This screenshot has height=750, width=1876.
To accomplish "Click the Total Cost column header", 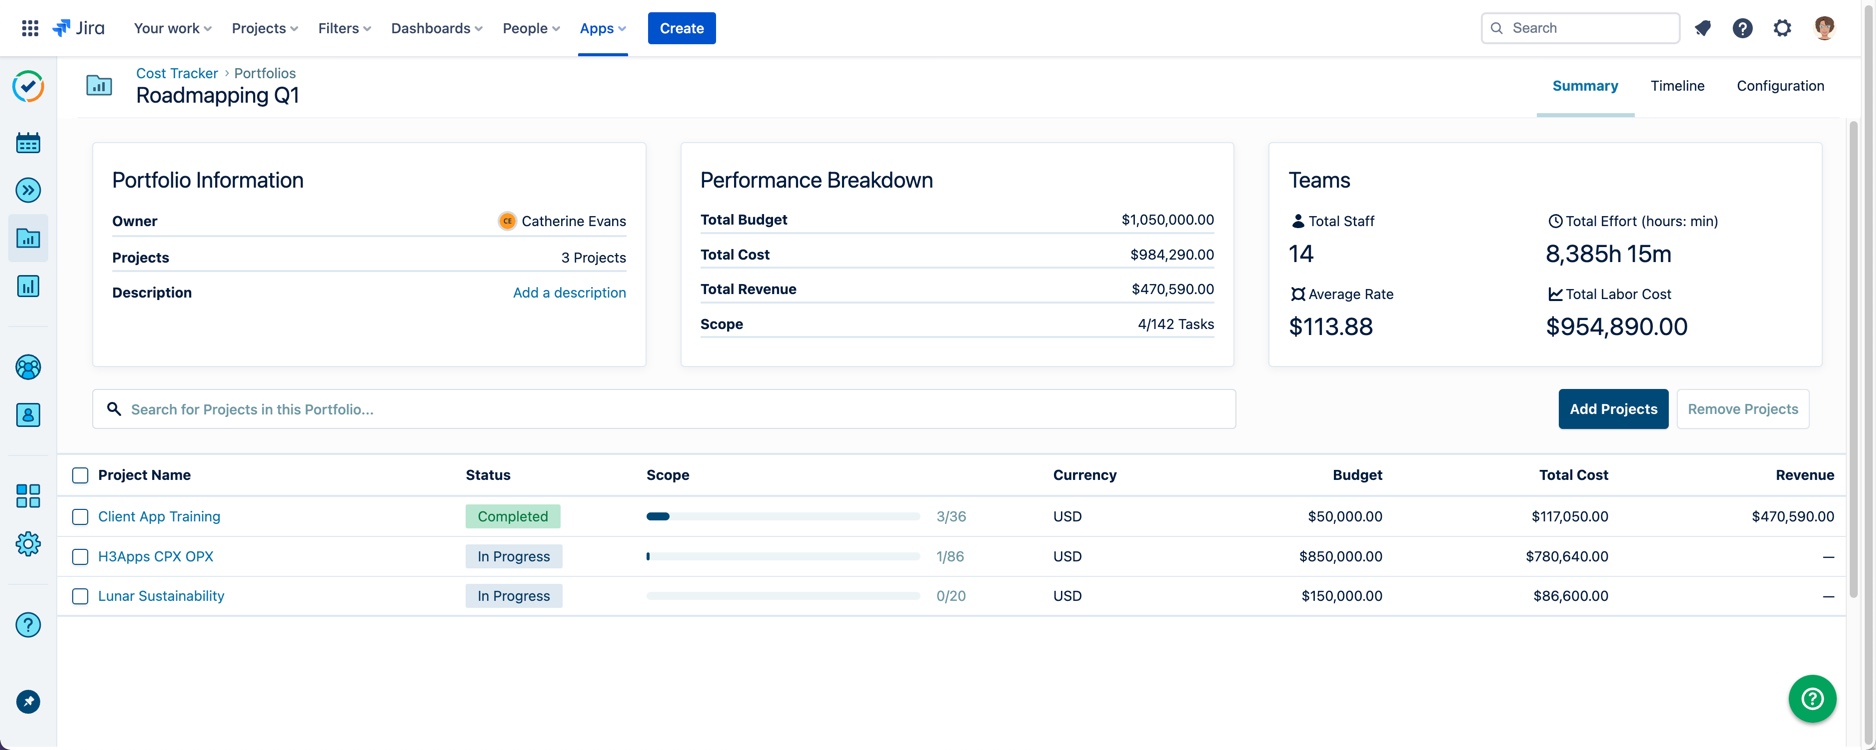I will click(x=1573, y=475).
